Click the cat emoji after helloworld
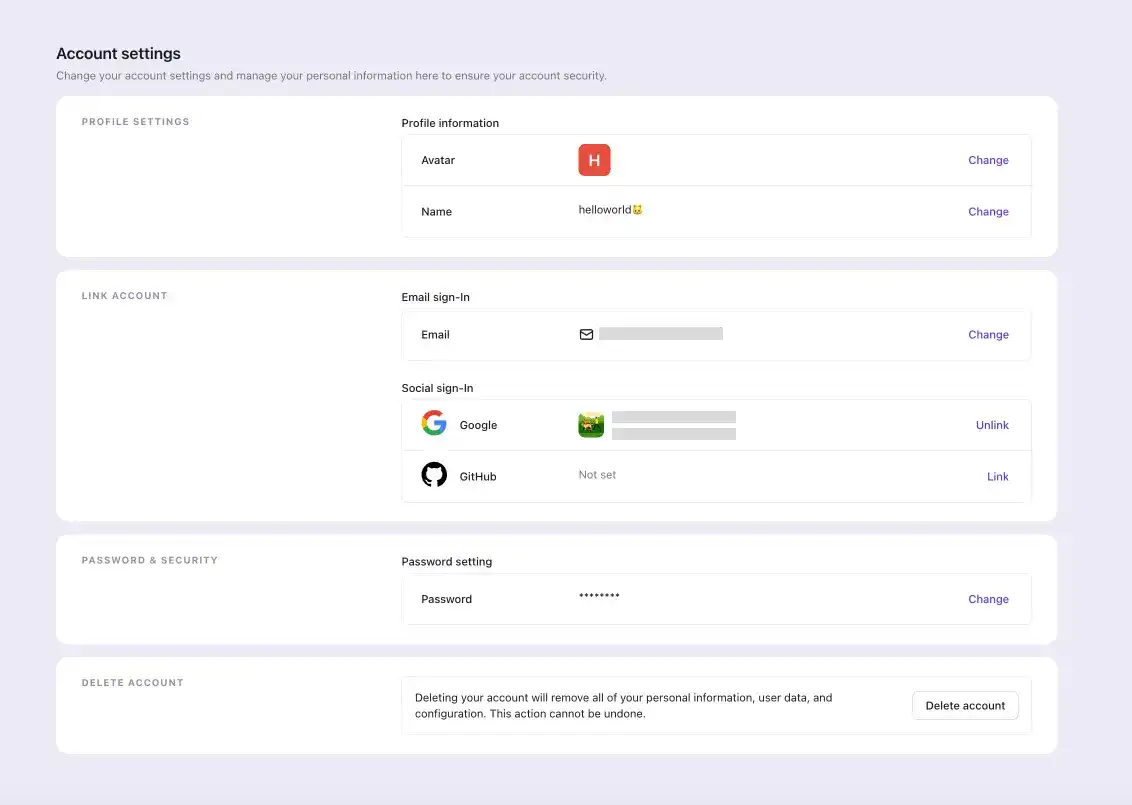 point(637,210)
